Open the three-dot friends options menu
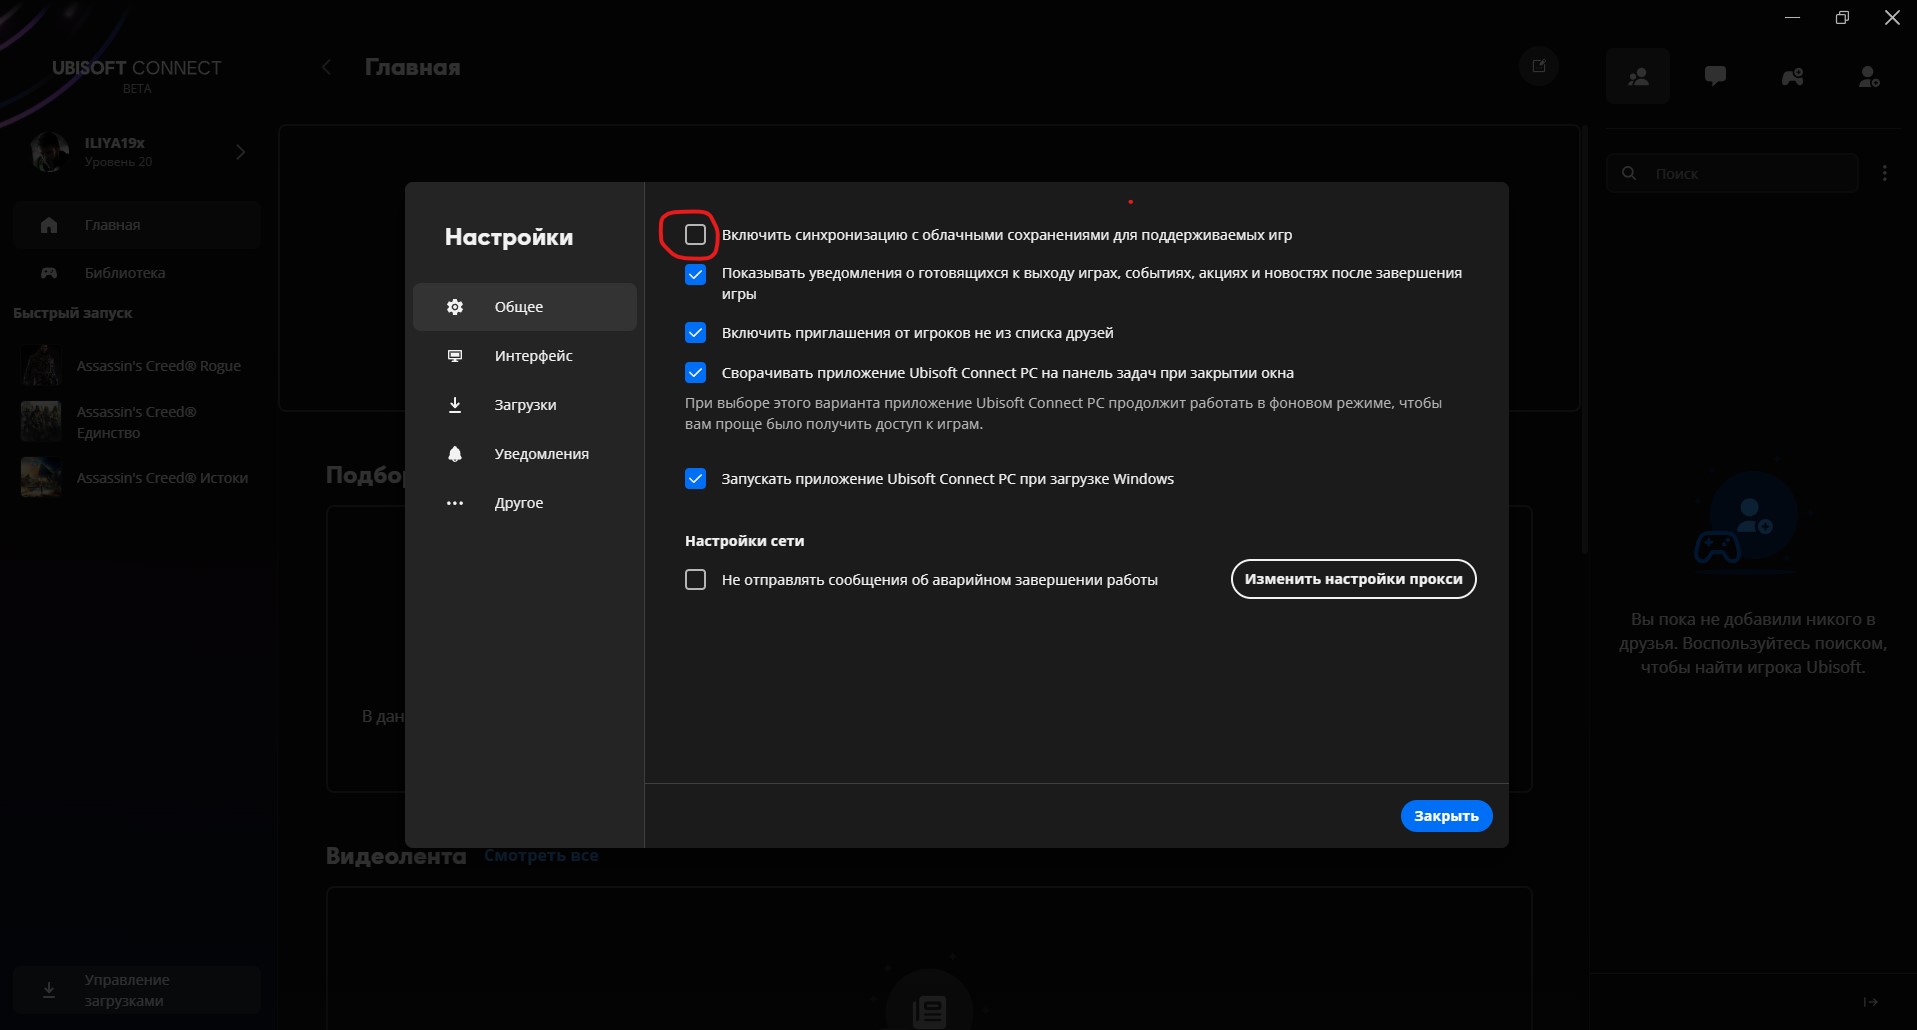Image resolution: width=1917 pixels, height=1030 pixels. click(1885, 173)
